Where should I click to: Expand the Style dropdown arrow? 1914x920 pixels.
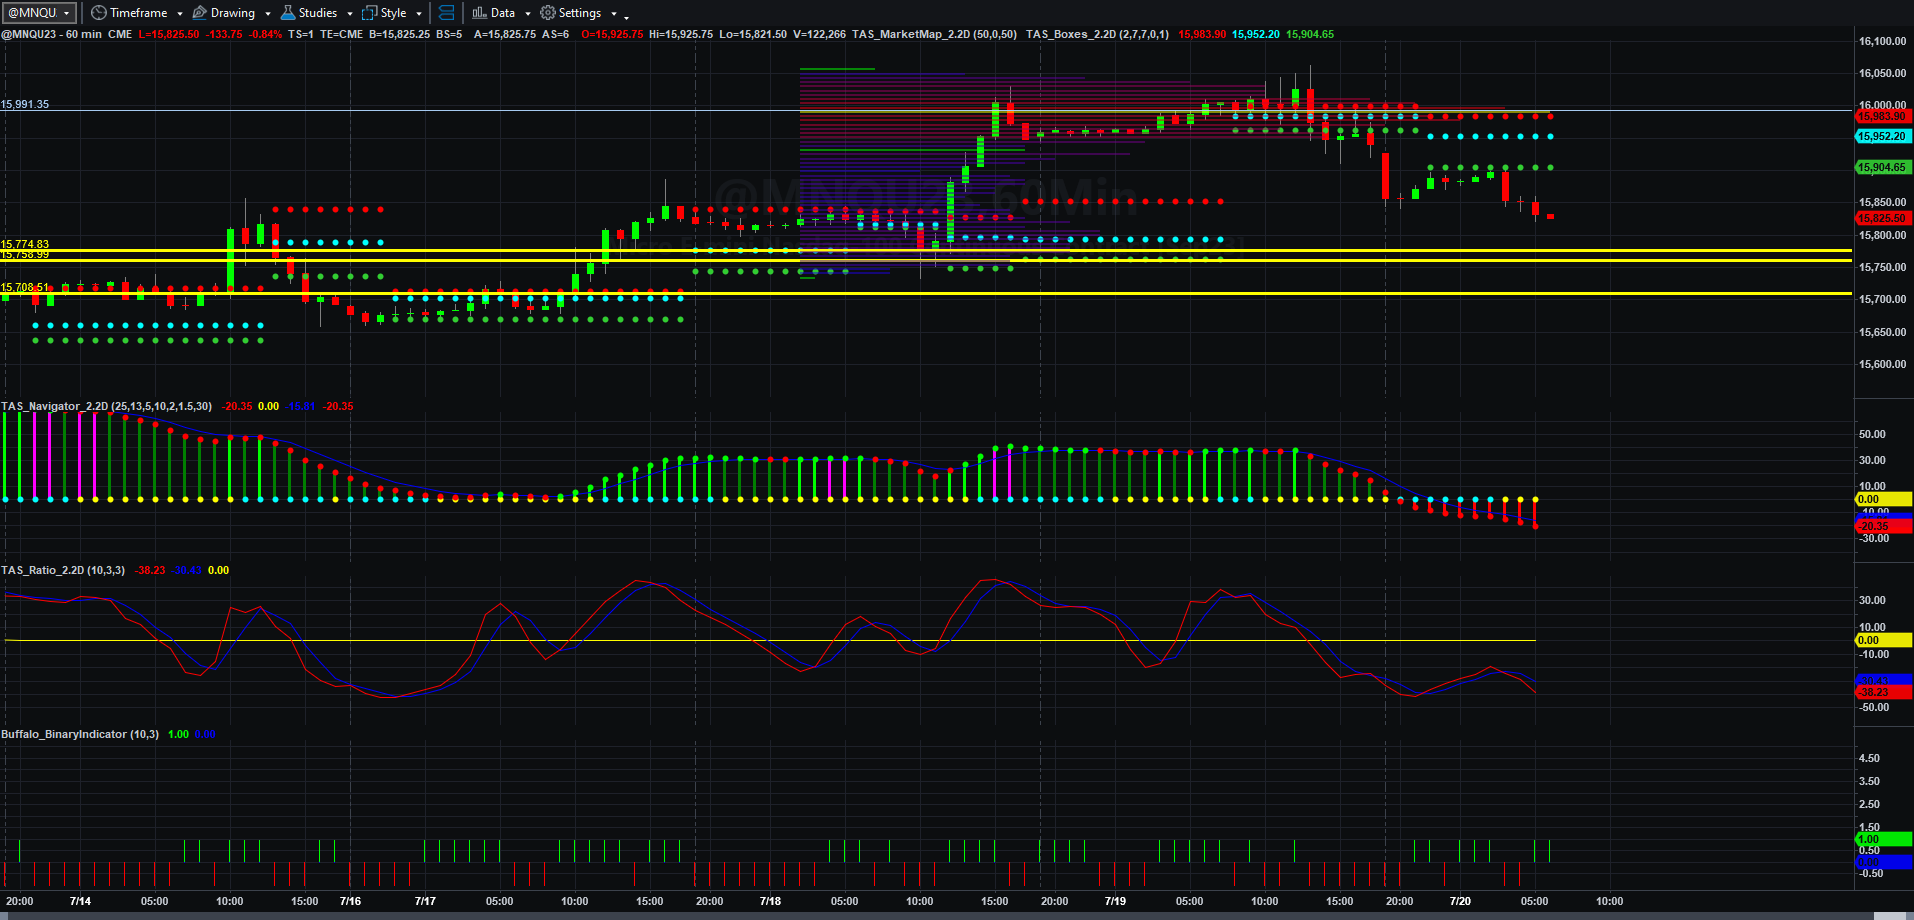[419, 14]
